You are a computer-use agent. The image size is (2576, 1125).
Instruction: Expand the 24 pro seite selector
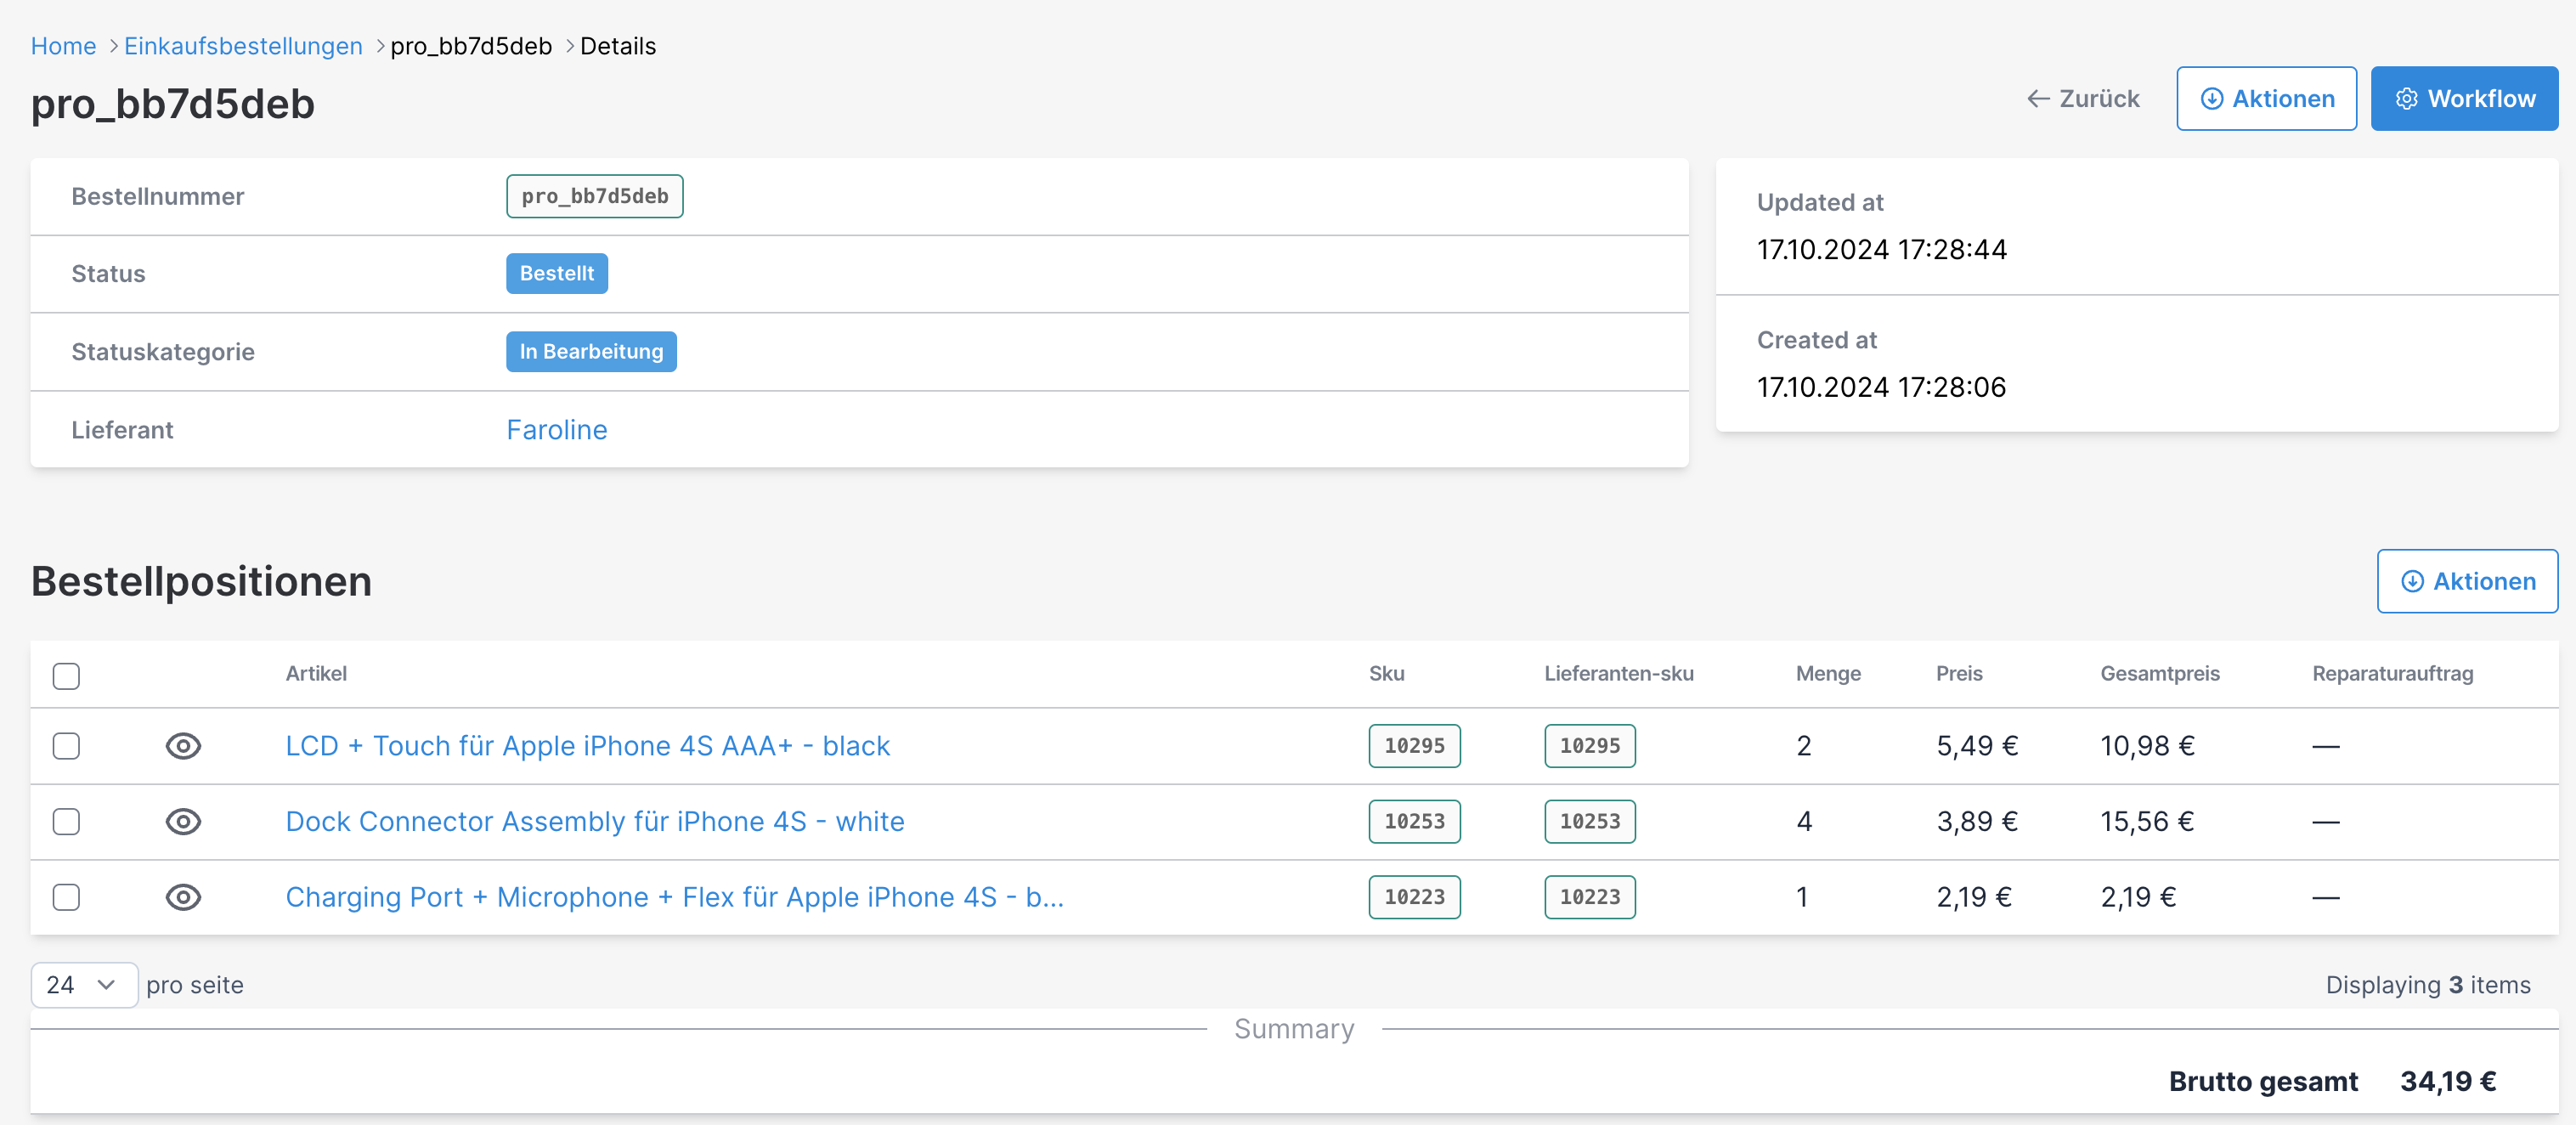[x=83, y=985]
